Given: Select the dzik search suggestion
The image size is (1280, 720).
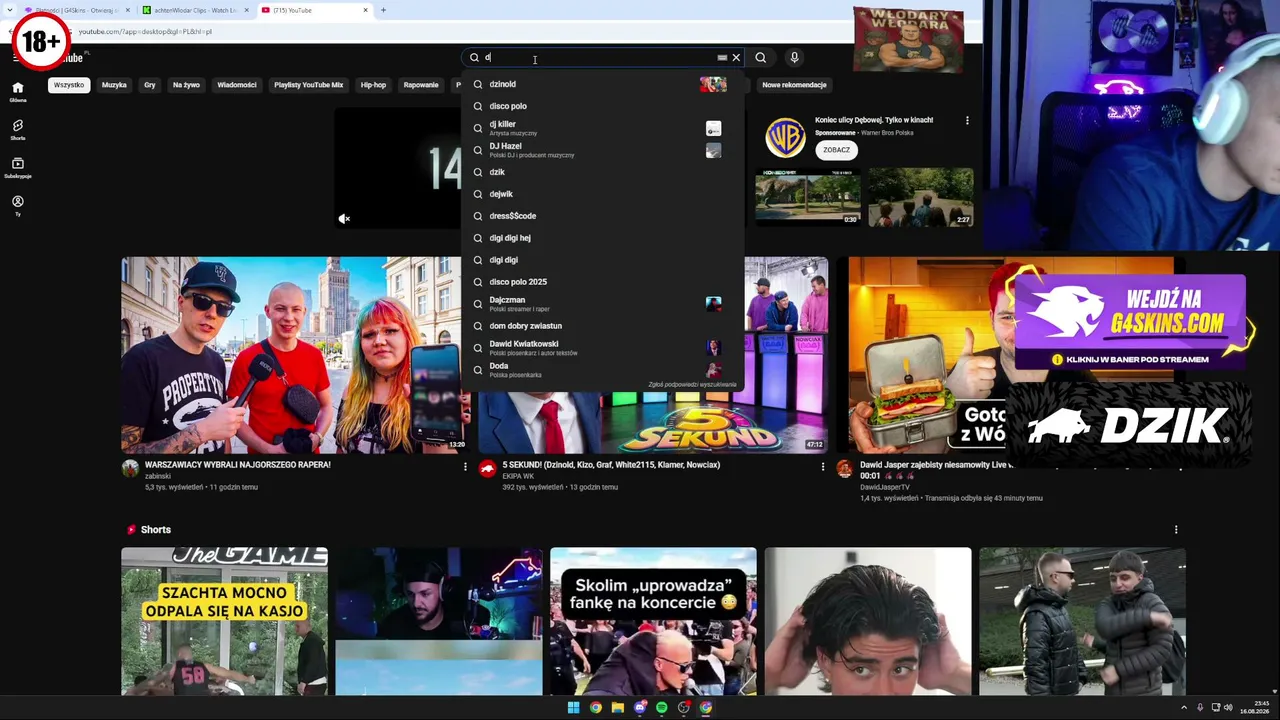Looking at the screenshot, I should [x=603, y=172].
